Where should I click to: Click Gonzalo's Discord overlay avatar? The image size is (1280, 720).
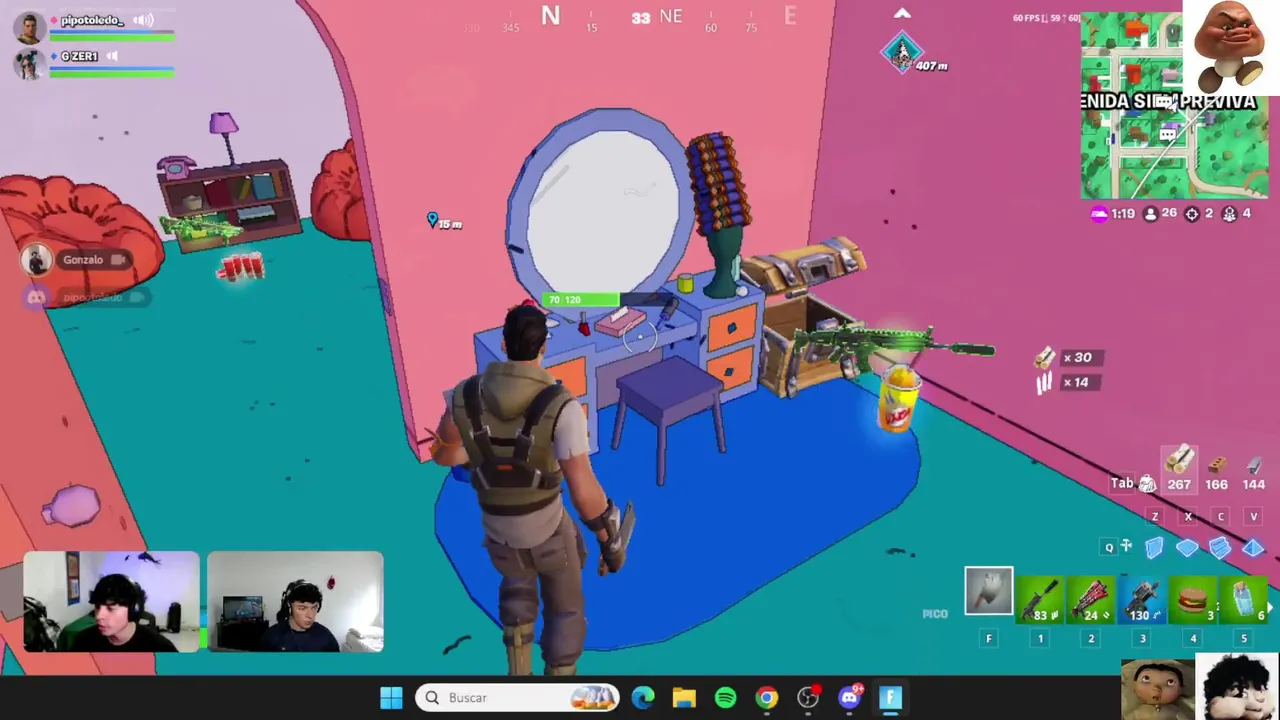click(x=37, y=260)
